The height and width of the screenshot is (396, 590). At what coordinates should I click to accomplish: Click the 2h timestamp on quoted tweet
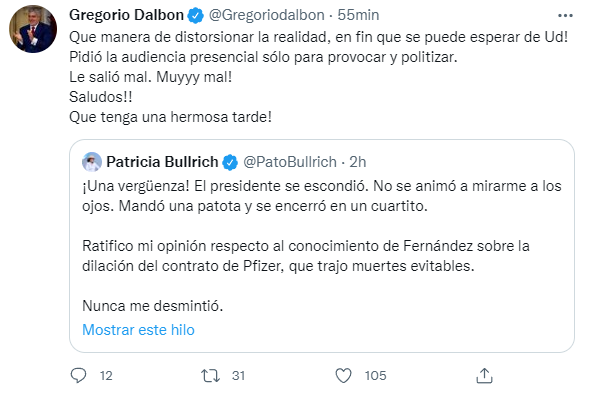[357, 162]
